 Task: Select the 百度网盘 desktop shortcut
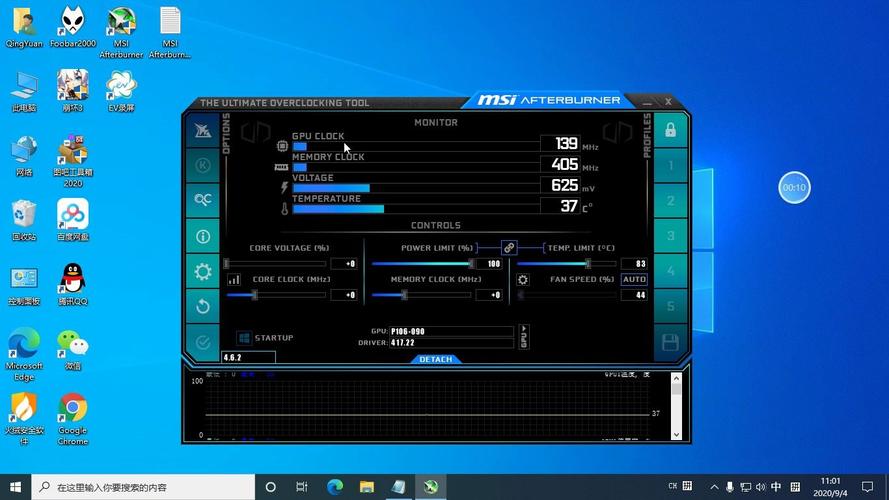(73, 220)
